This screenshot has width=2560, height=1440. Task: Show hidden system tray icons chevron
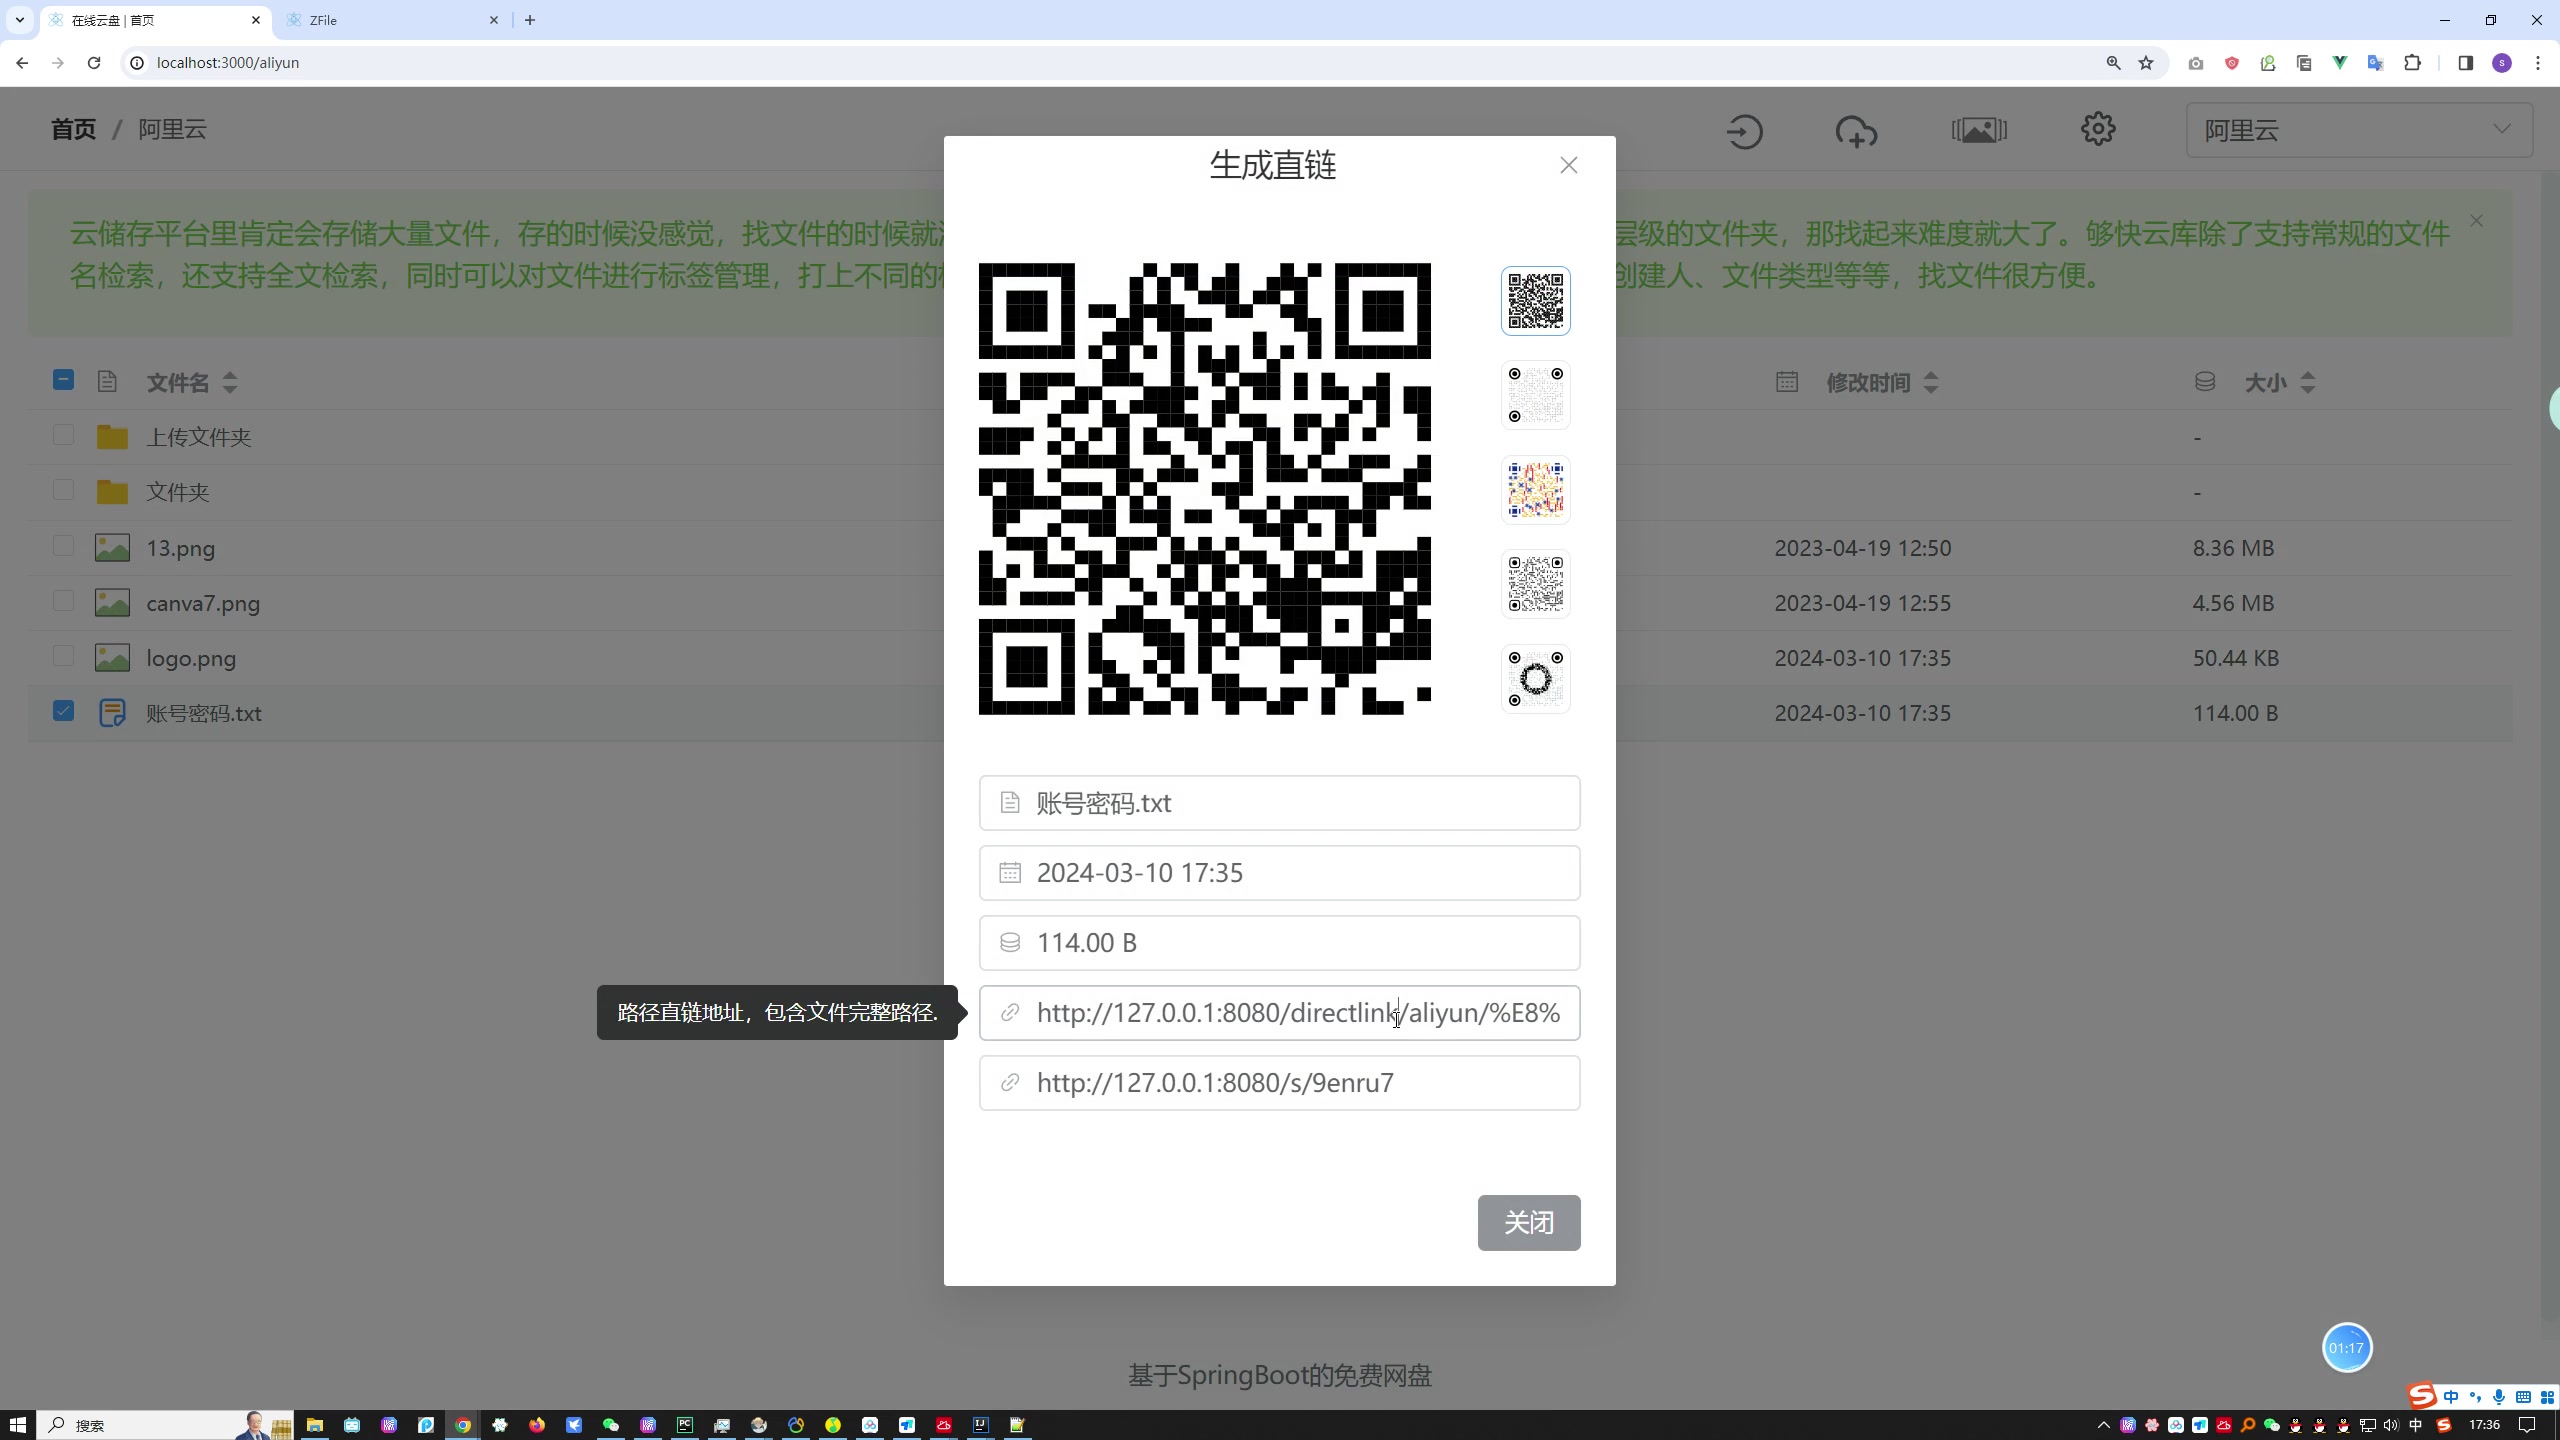pyautogui.click(x=2104, y=1425)
